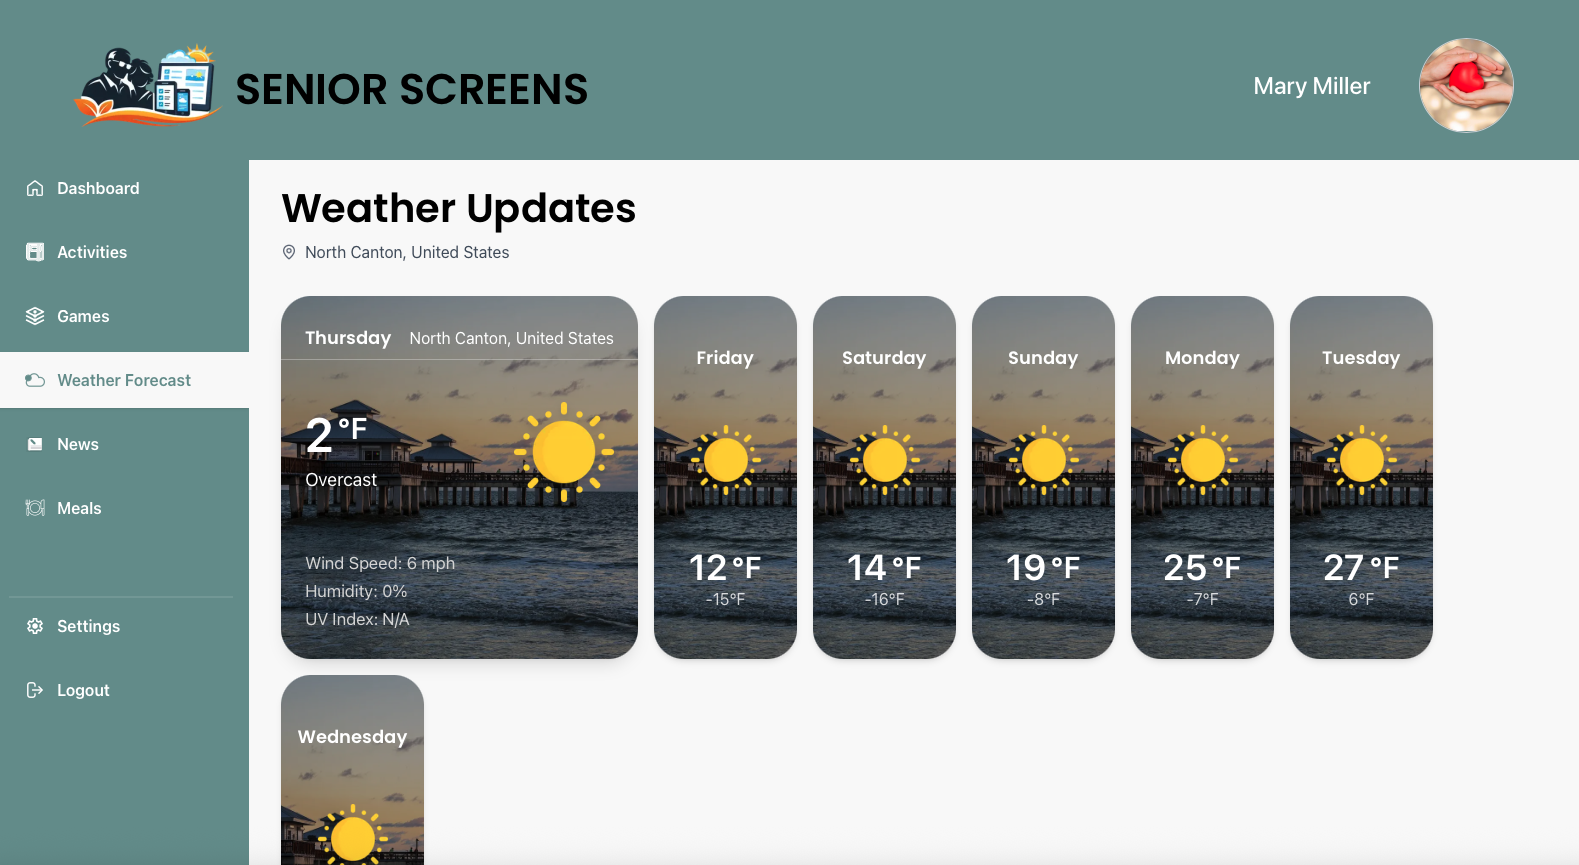Viewport: 1579px width, 865px height.
Task: Navigate to Meals
Action: tap(124, 508)
